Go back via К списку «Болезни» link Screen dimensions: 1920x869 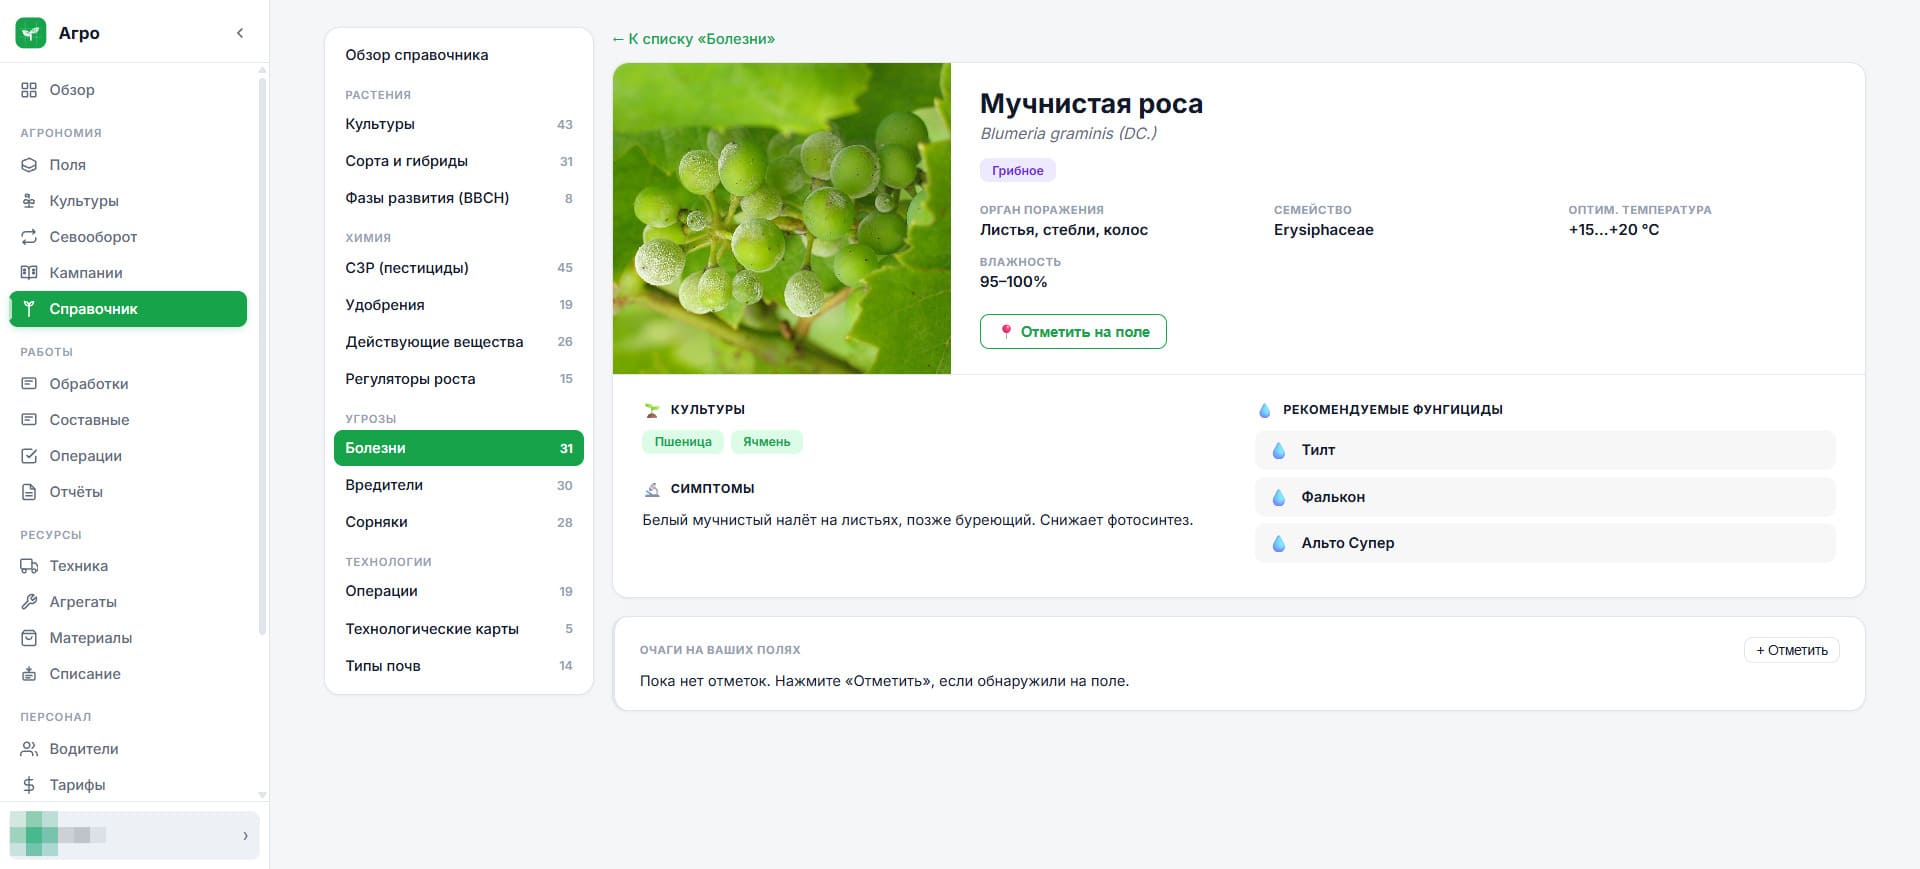point(693,39)
